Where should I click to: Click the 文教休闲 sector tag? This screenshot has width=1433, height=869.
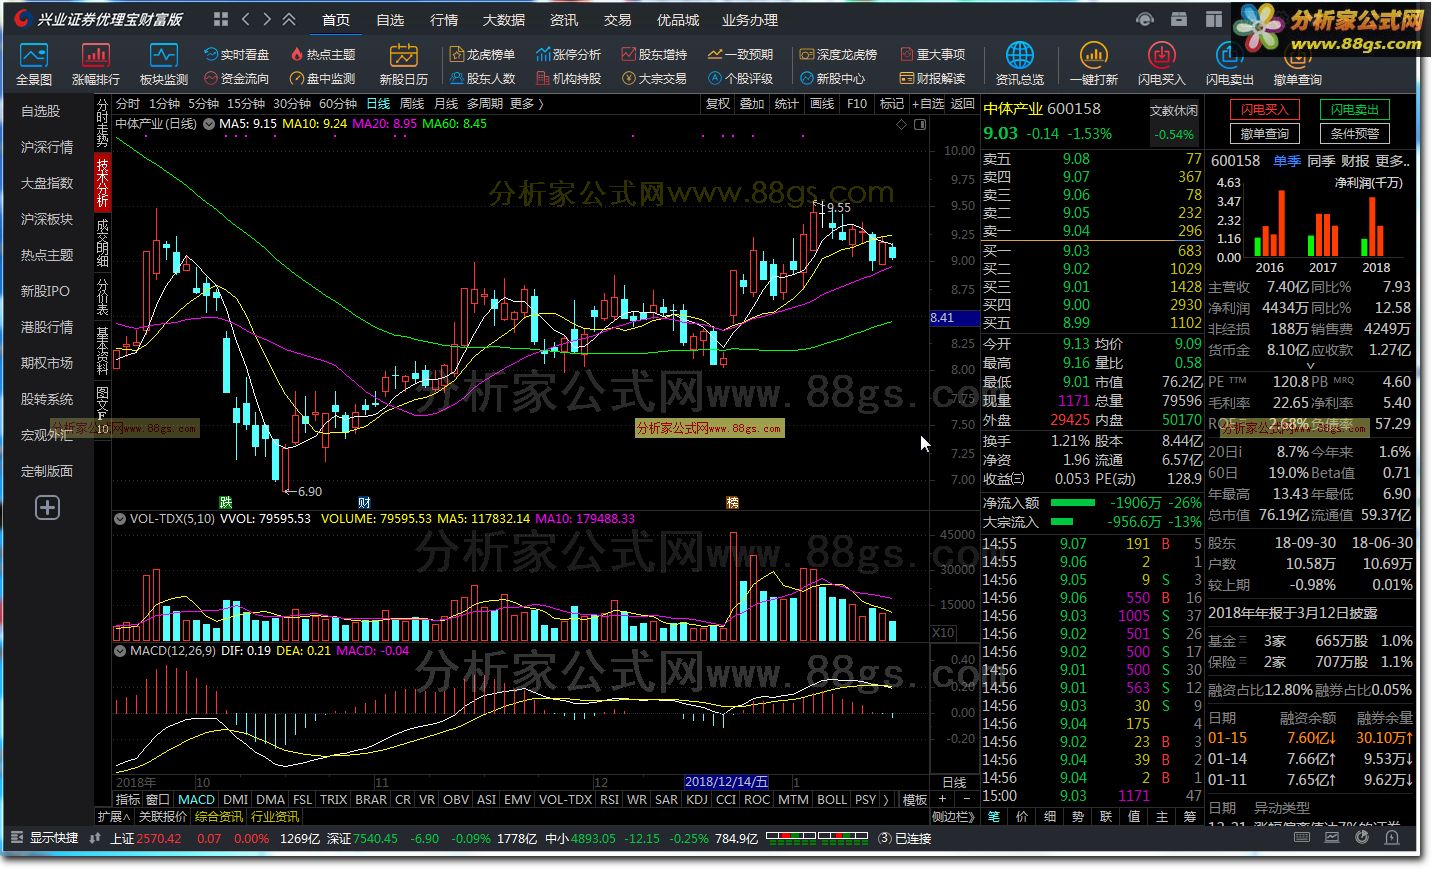[x=1173, y=110]
